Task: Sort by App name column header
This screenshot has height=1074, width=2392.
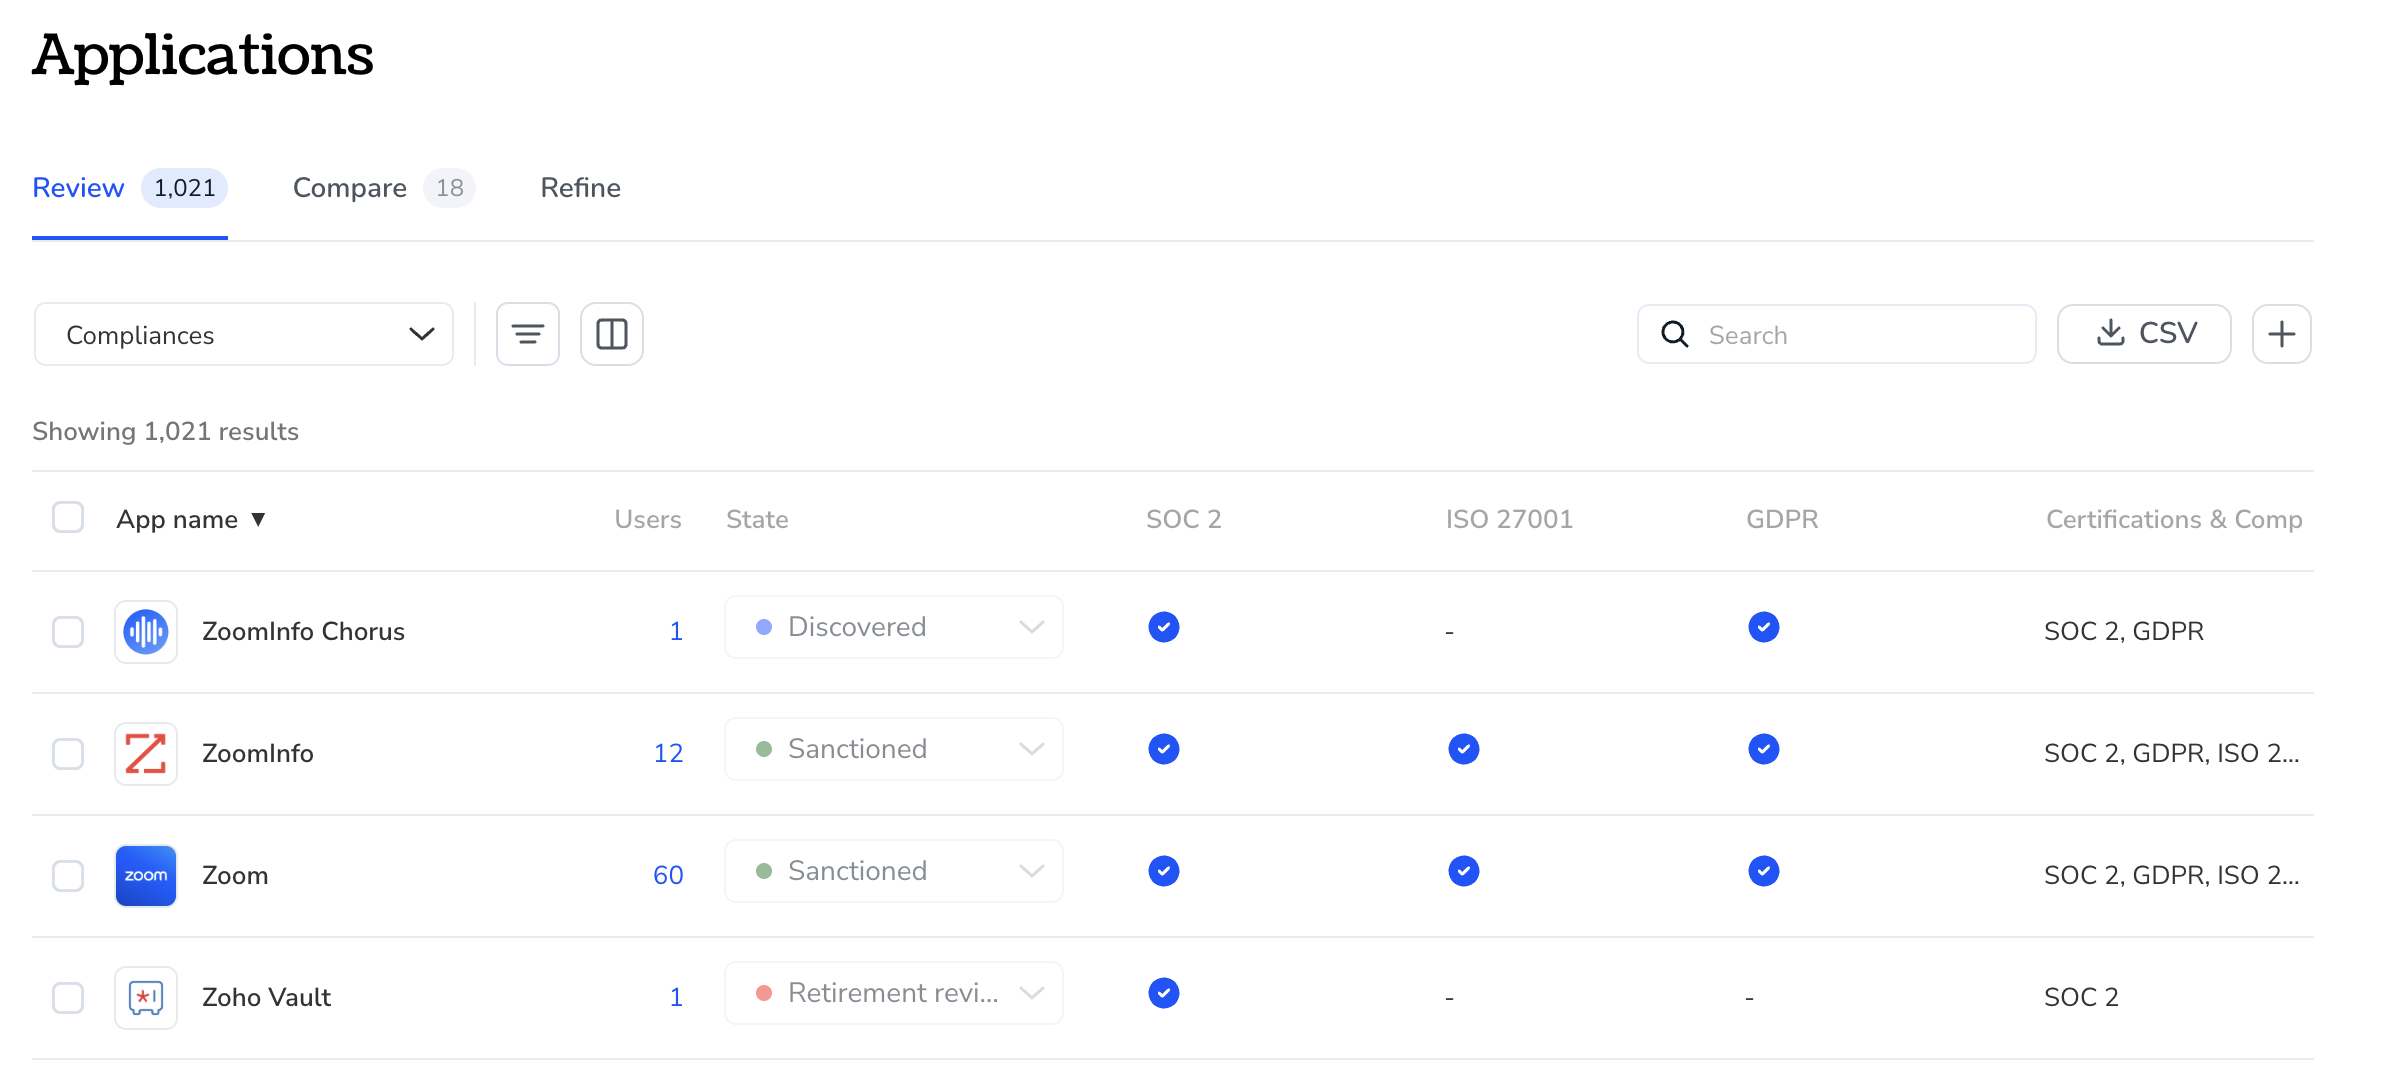Action: pyautogui.click(x=191, y=519)
